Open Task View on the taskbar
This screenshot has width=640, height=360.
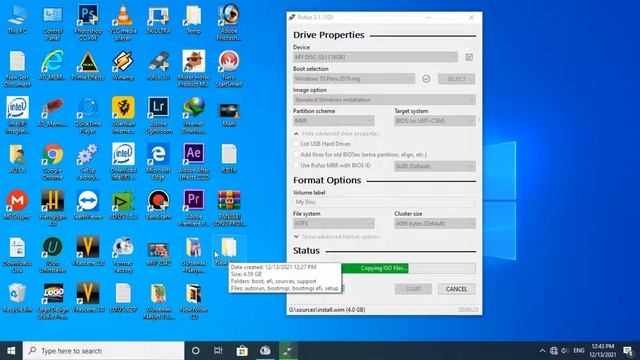click(218, 351)
